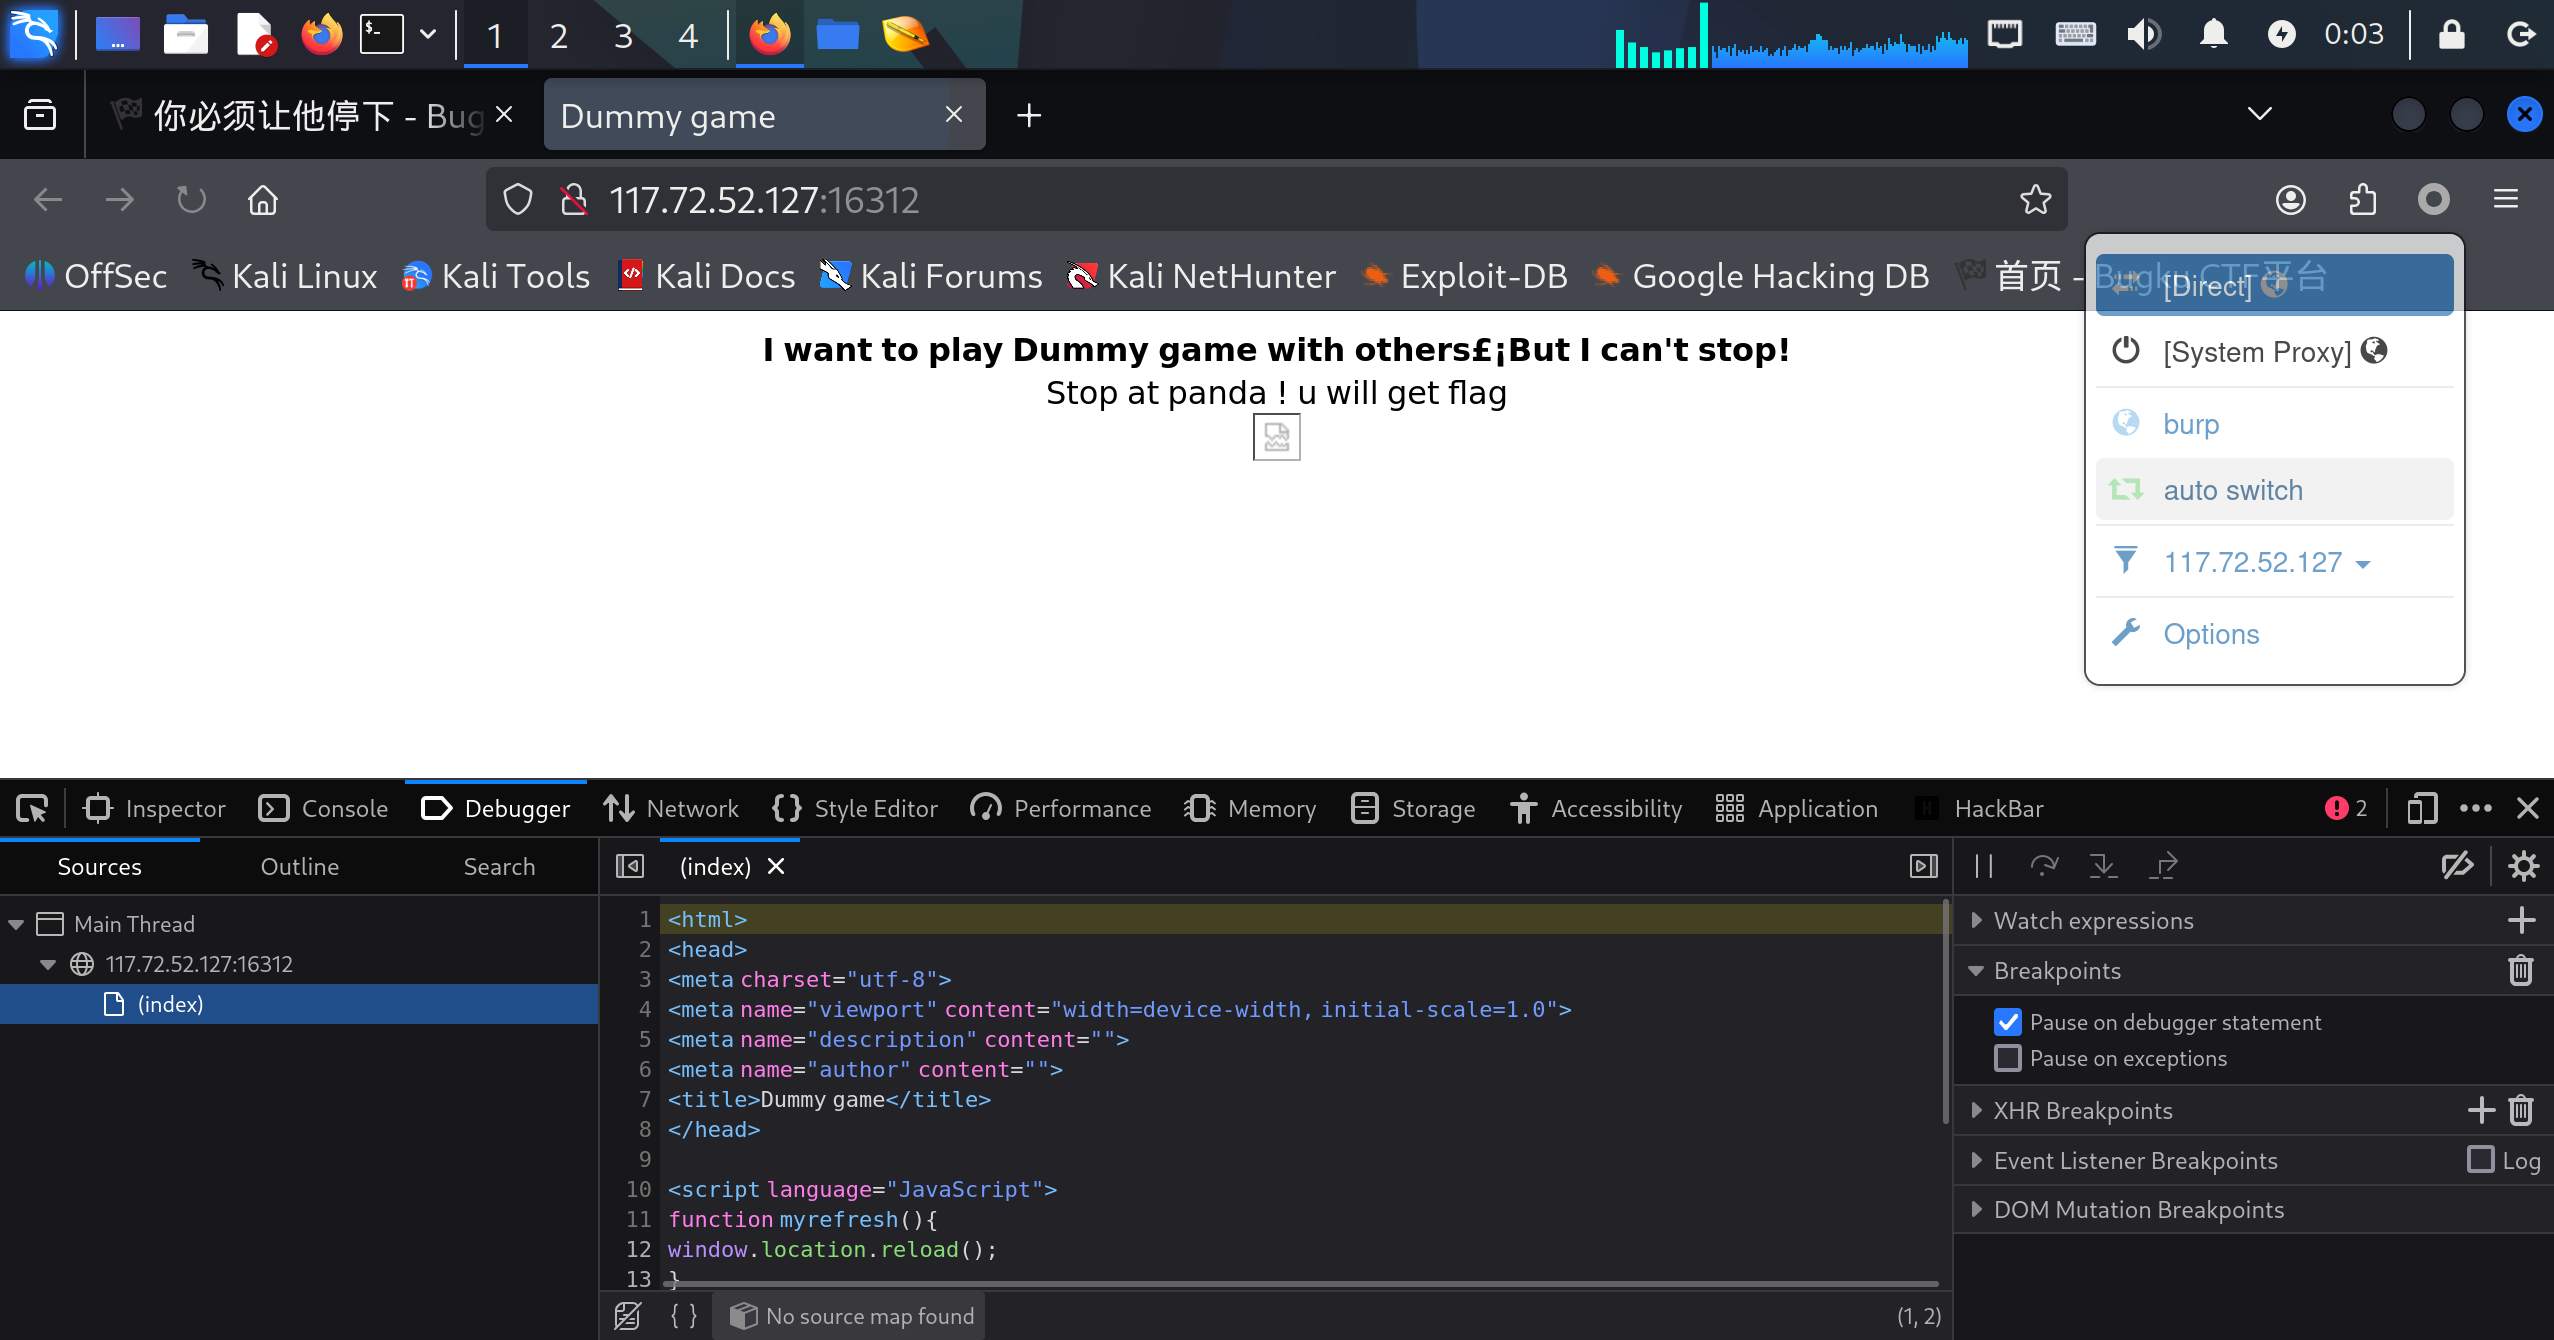This screenshot has width=2554, height=1340.
Task: Click the deactivate breakpoints icon
Action: (2458, 866)
